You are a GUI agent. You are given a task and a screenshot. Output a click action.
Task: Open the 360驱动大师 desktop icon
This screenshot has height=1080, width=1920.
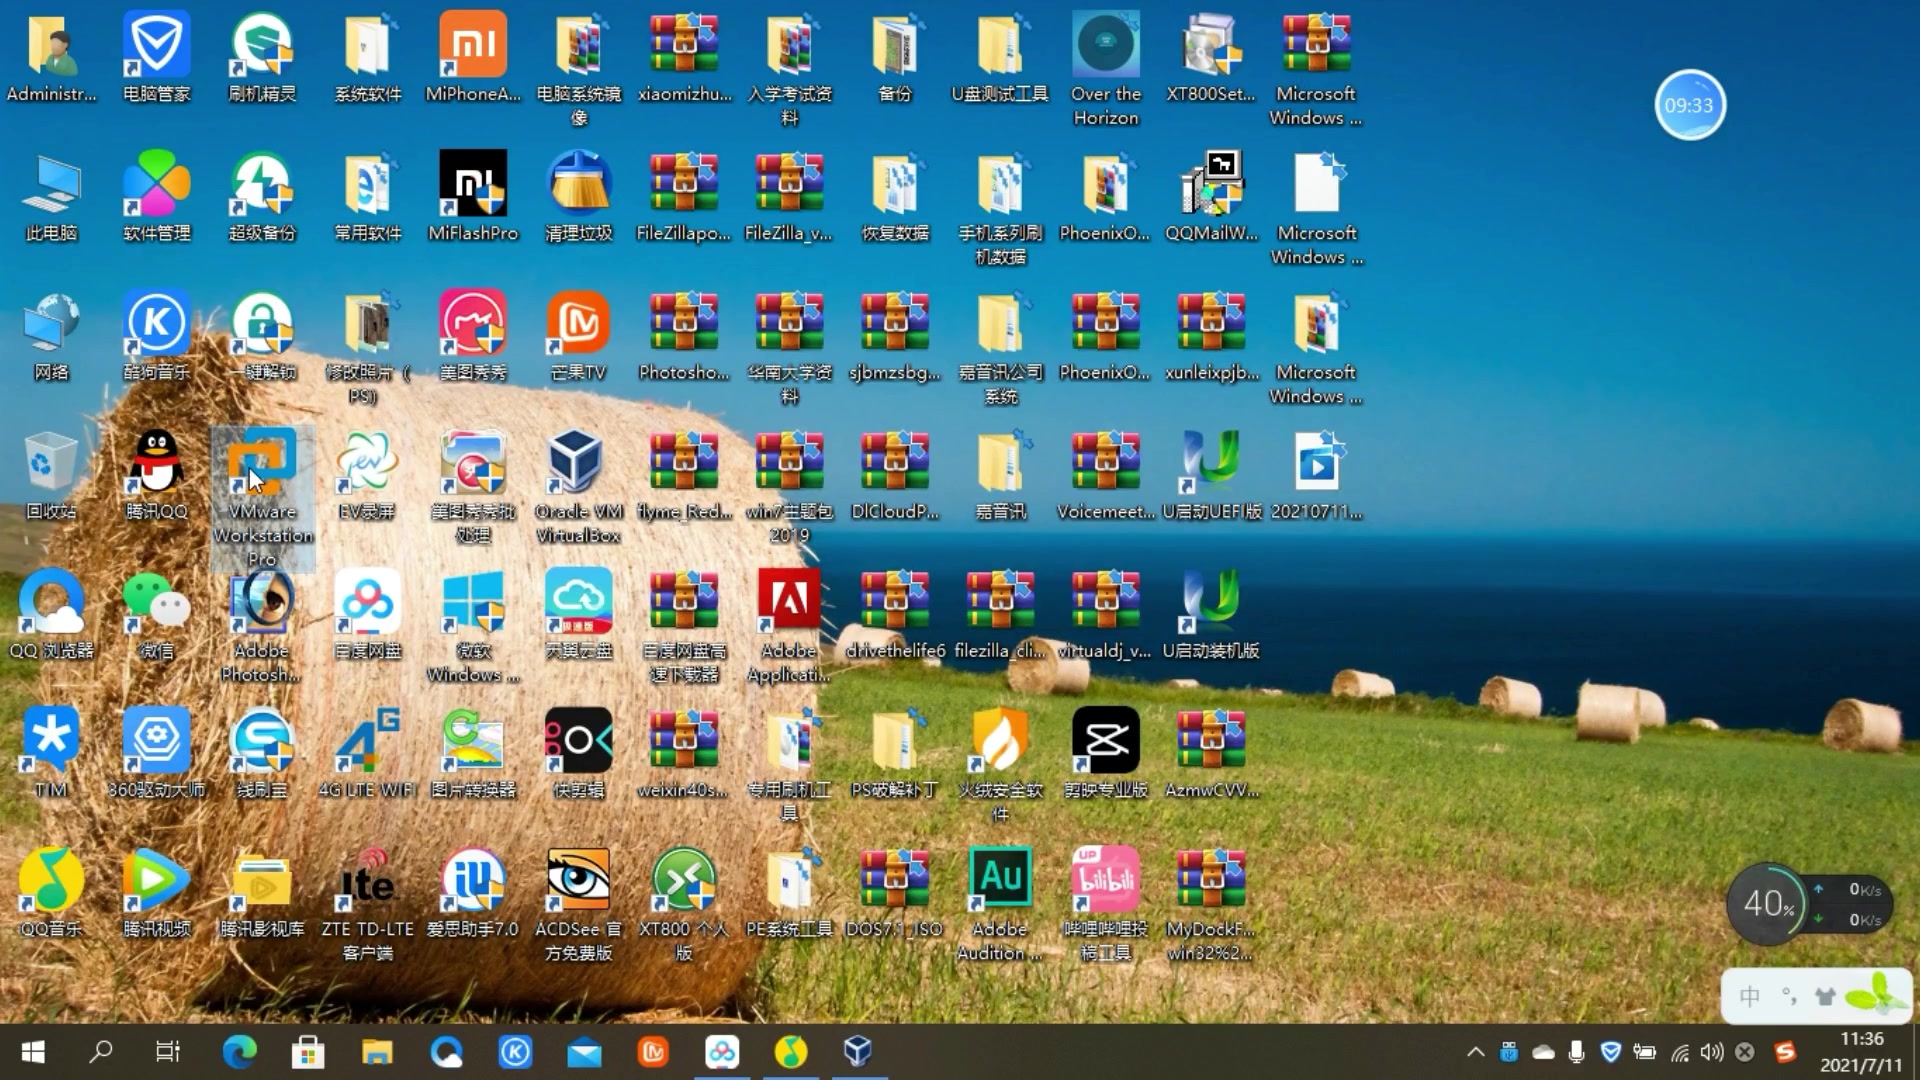(x=157, y=753)
